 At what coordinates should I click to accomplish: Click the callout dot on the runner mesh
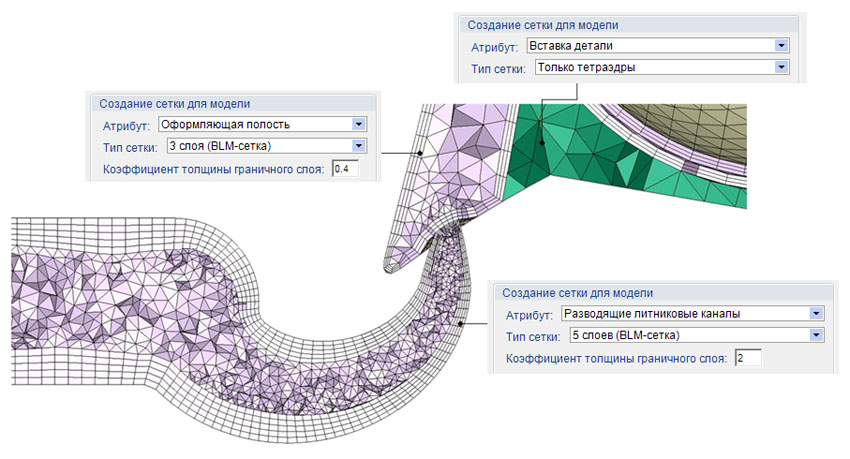tap(460, 324)
